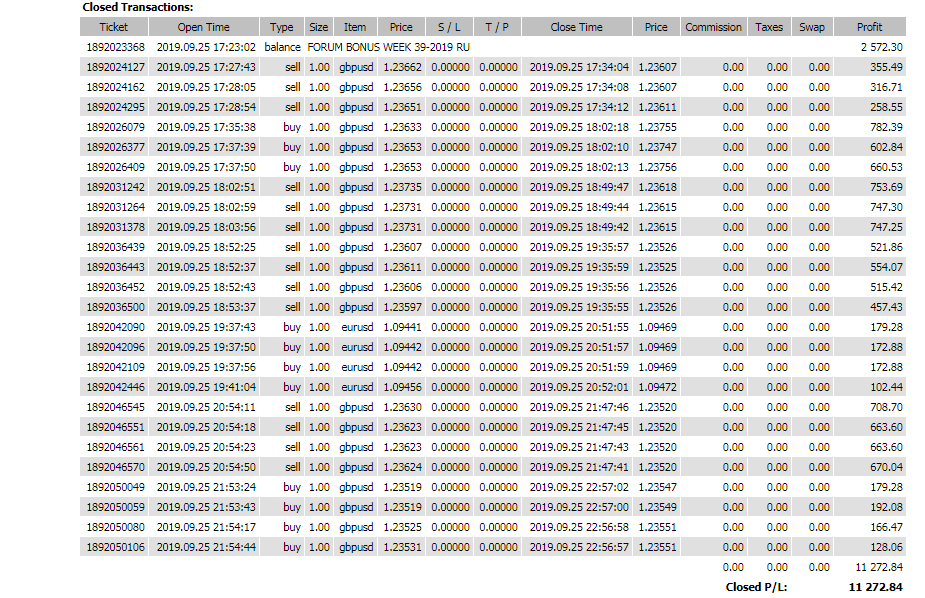
Task: Select the last ticket 1892050106
Action: [x=115, y=547]
